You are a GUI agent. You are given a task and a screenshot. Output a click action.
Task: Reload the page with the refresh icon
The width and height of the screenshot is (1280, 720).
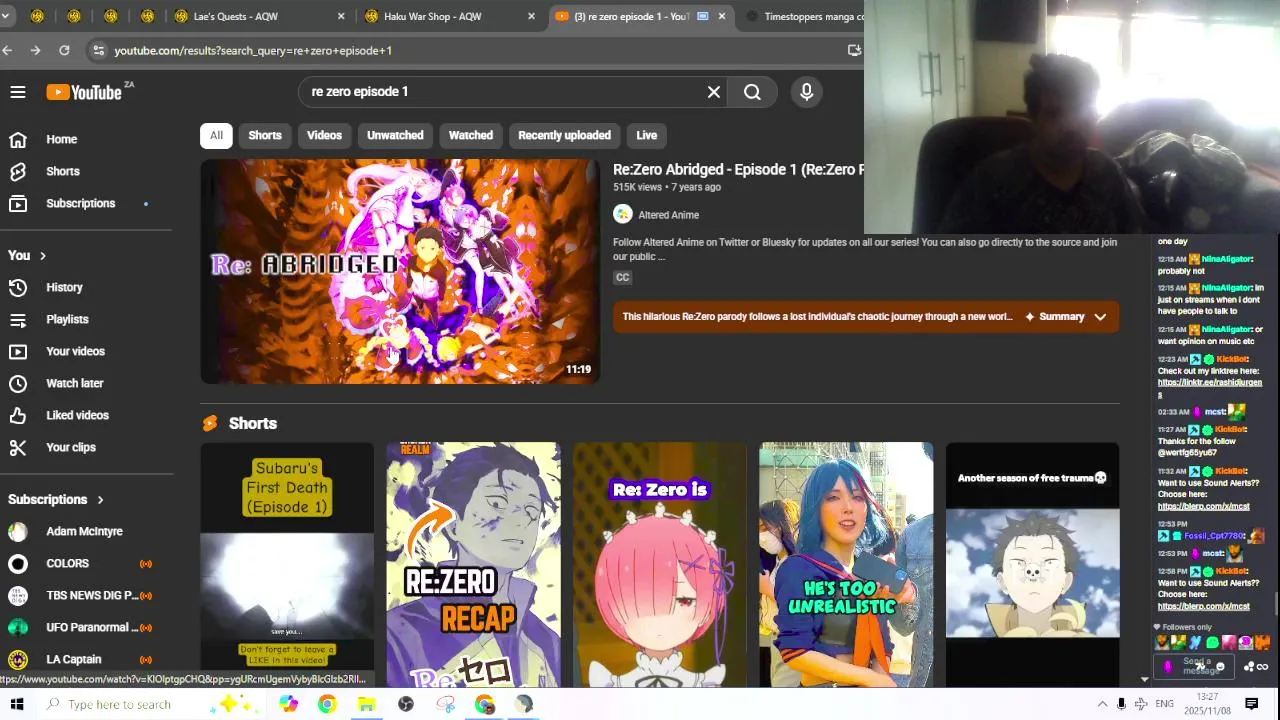click(64, 50)
